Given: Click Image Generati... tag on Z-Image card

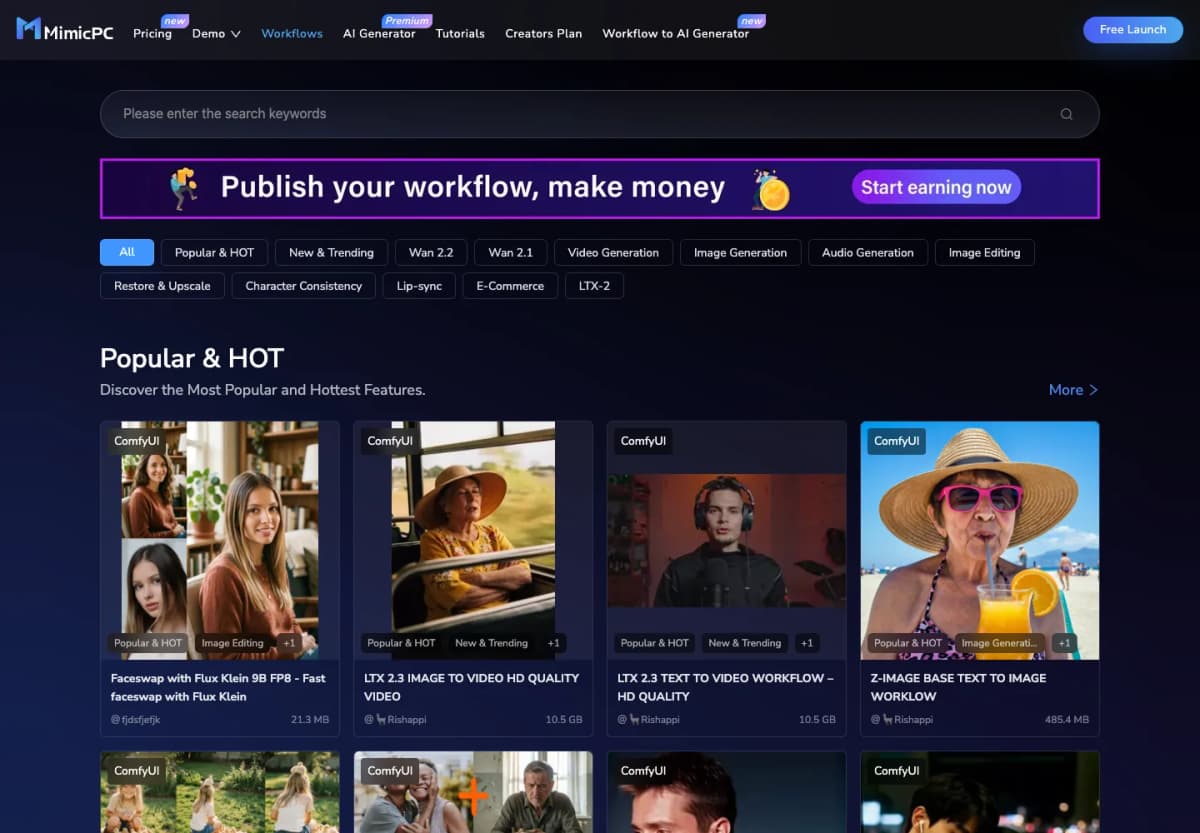Looking at the screenshot, I should 998,643.
